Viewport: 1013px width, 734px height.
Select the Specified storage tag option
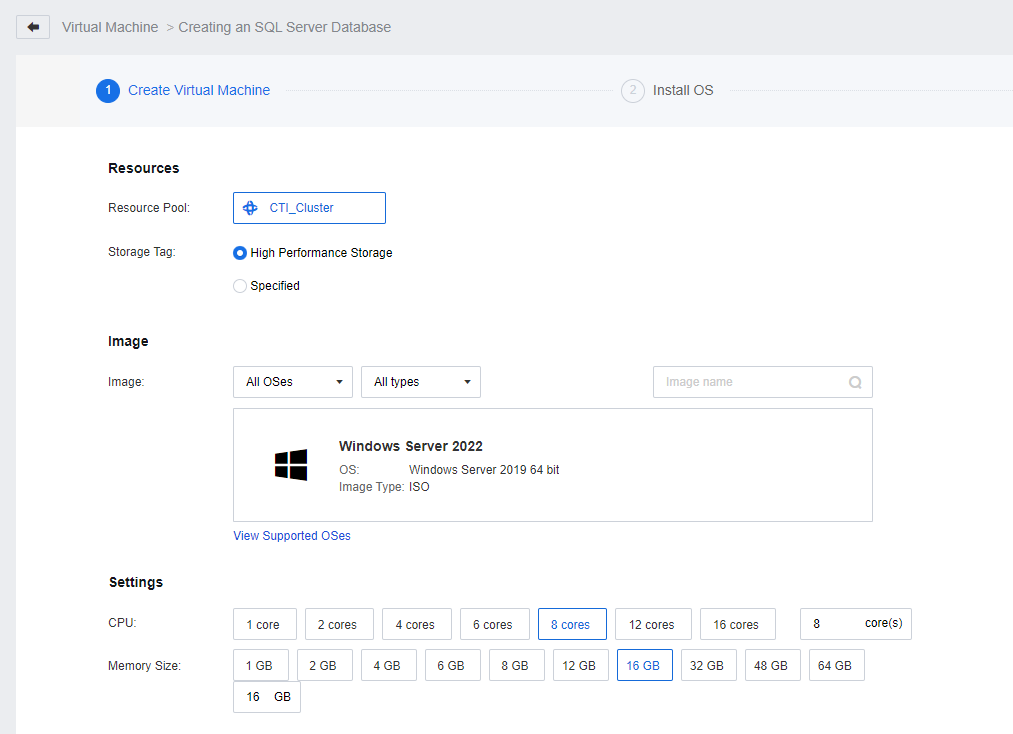click(x=240, y=286)
